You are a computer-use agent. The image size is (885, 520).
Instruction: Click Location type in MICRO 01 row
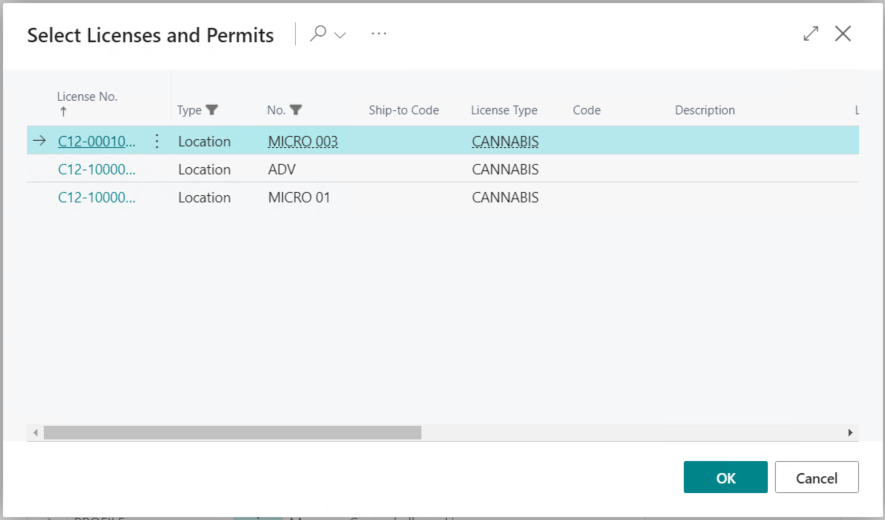click(204, 198)
